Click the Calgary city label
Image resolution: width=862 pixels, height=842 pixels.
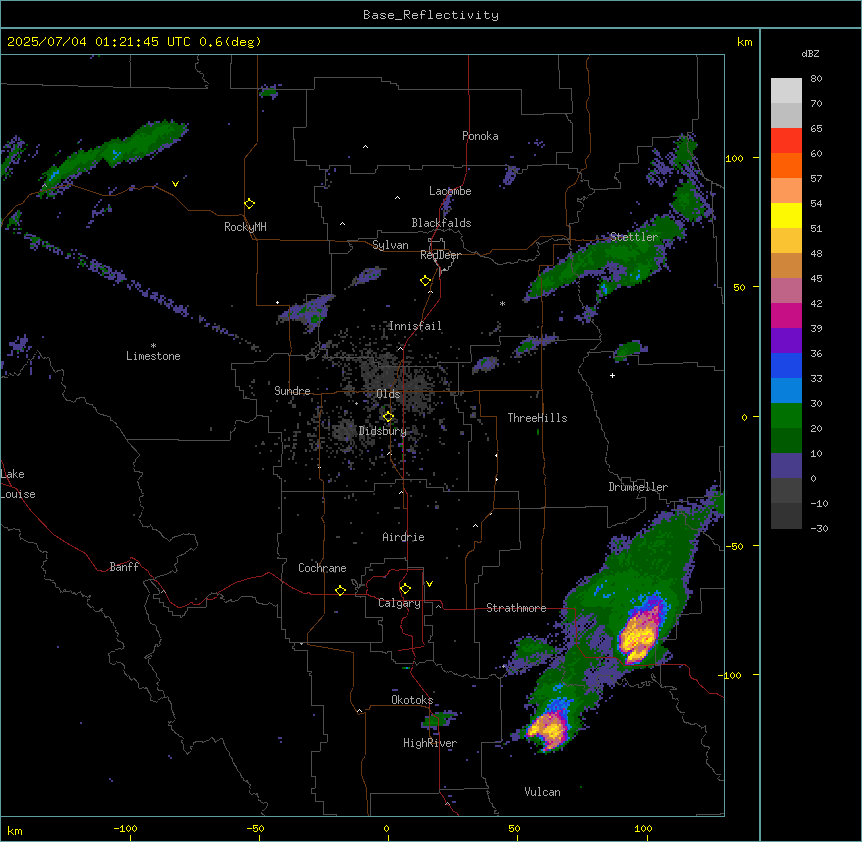pyautogui.click(x=399, y=603)
